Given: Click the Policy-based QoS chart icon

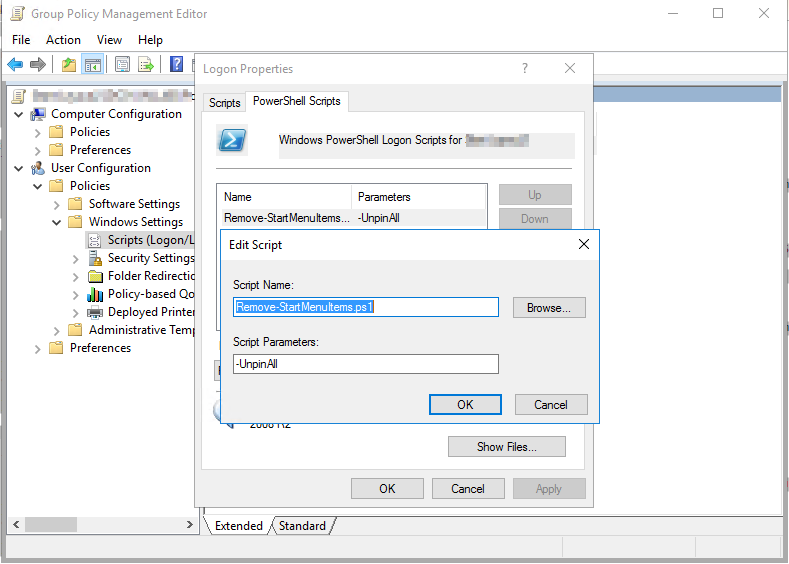Looking at the screenshot, I should tap(96, 294).
